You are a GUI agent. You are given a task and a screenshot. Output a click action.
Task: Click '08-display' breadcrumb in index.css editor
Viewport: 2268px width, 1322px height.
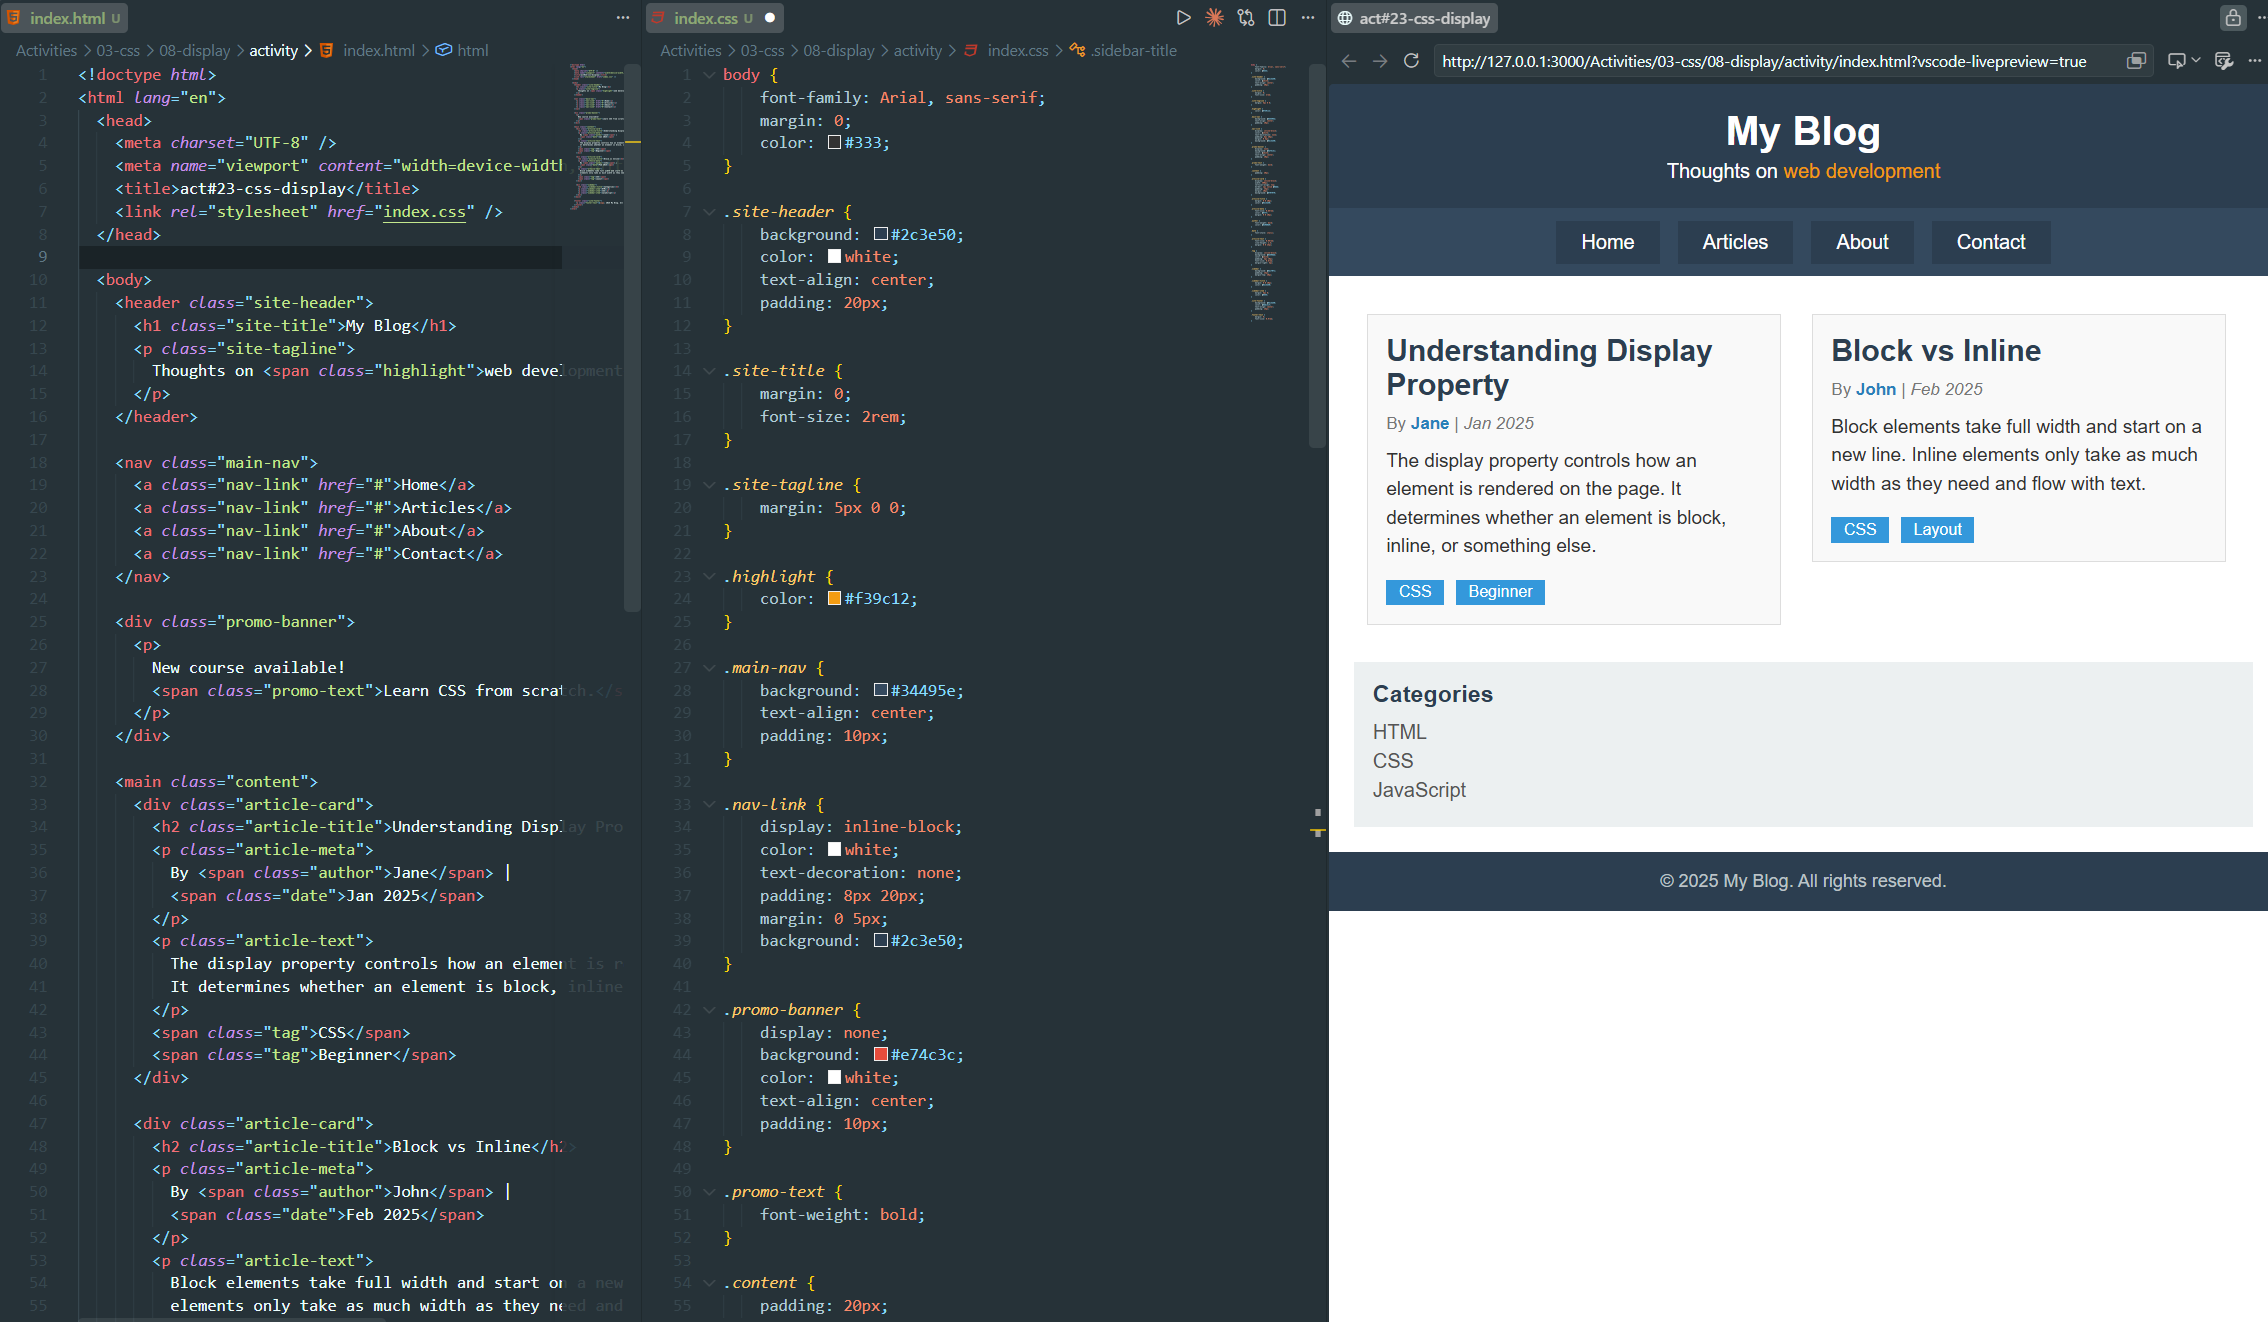pyautogui.click(x=838, y=50)
